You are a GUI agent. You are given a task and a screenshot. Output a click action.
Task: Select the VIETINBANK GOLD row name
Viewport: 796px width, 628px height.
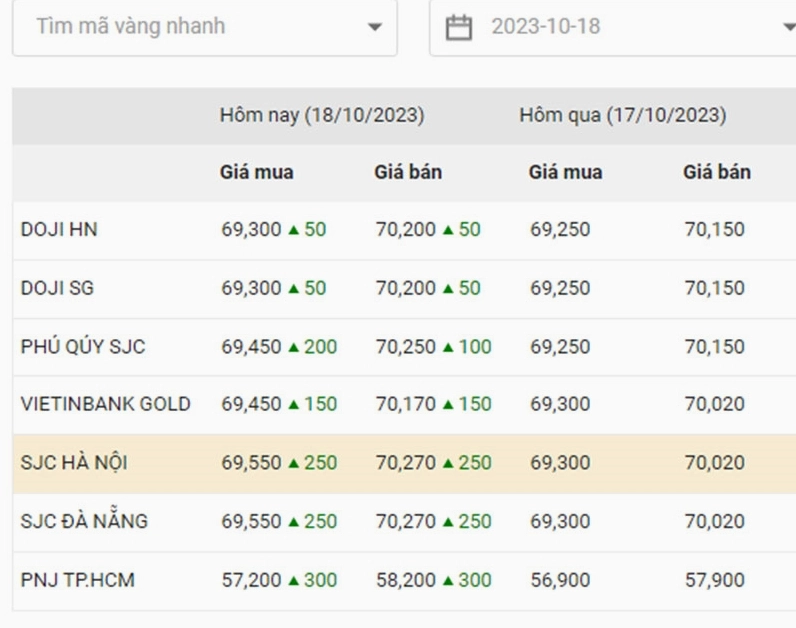click(x=106, y=404)
